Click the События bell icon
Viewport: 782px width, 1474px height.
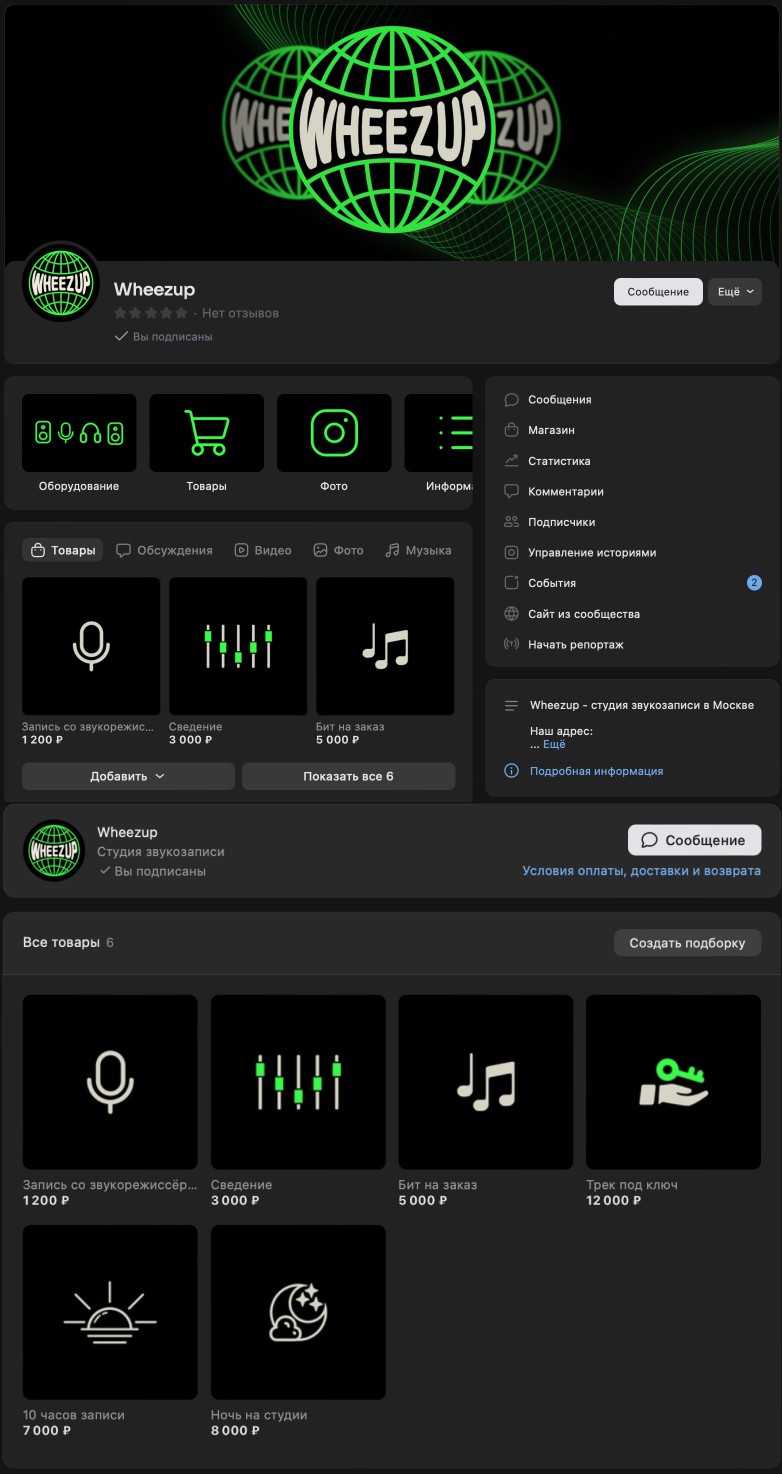(511, 583)
